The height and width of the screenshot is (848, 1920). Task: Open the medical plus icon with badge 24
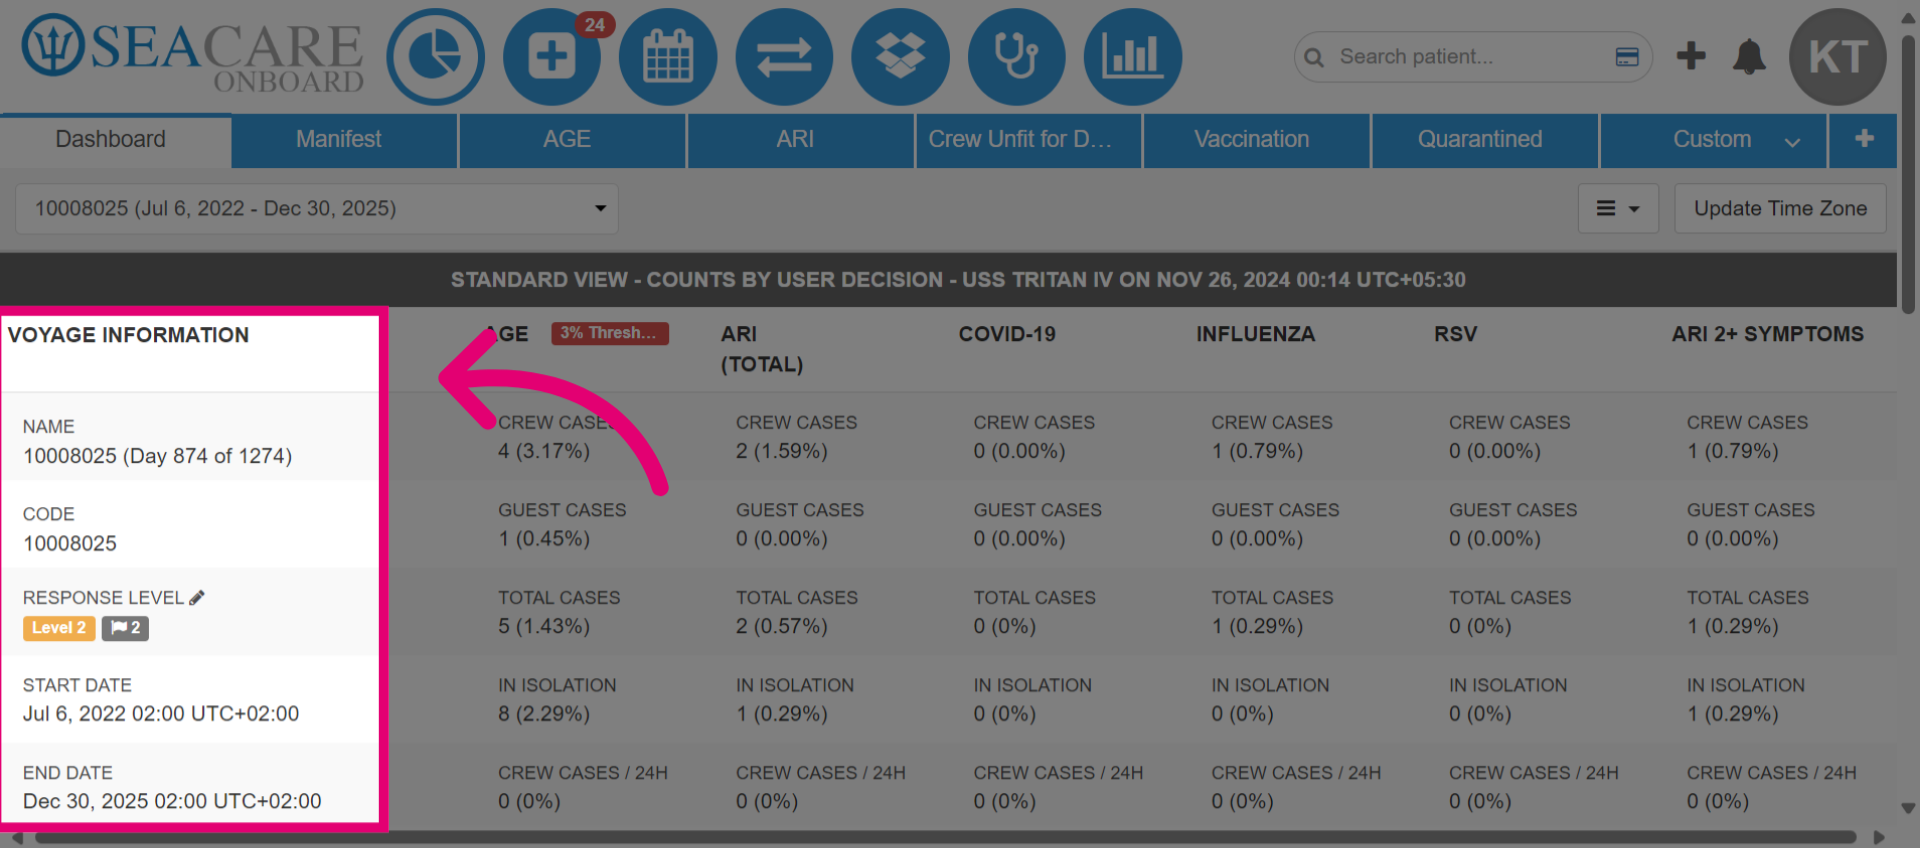552,57
